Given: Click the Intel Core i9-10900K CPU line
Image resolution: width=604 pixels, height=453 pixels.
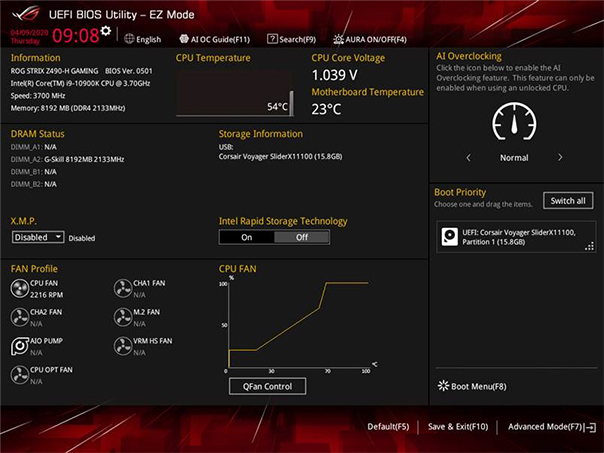Looking at the screenshot, I should tap(81, 83).
